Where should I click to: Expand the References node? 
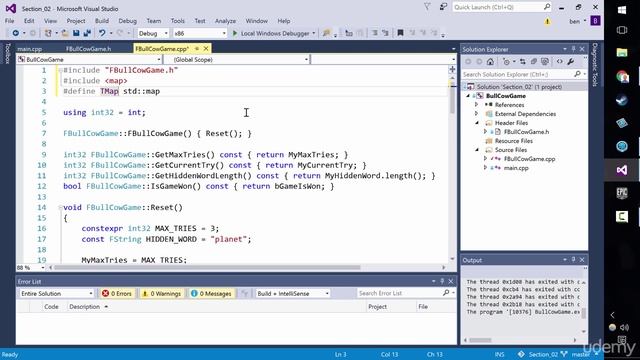click(476, 105)
